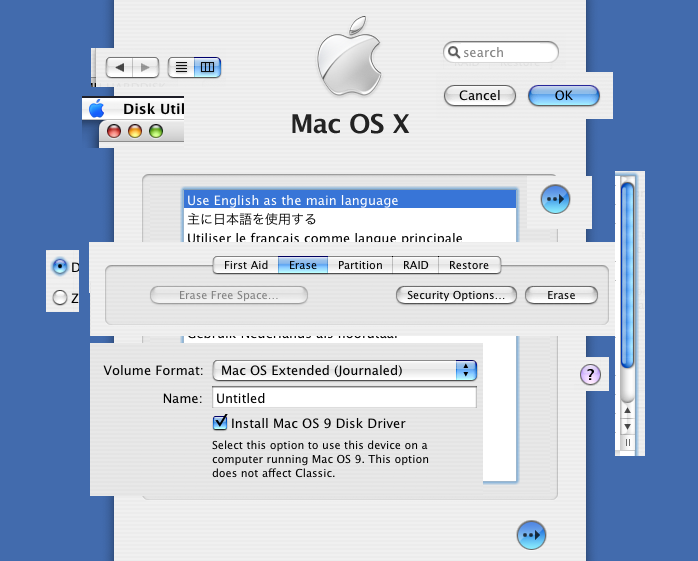Switch to list view icon
Image resolution: width=698 pixels, height=561 pixels.
click(181, 67)
